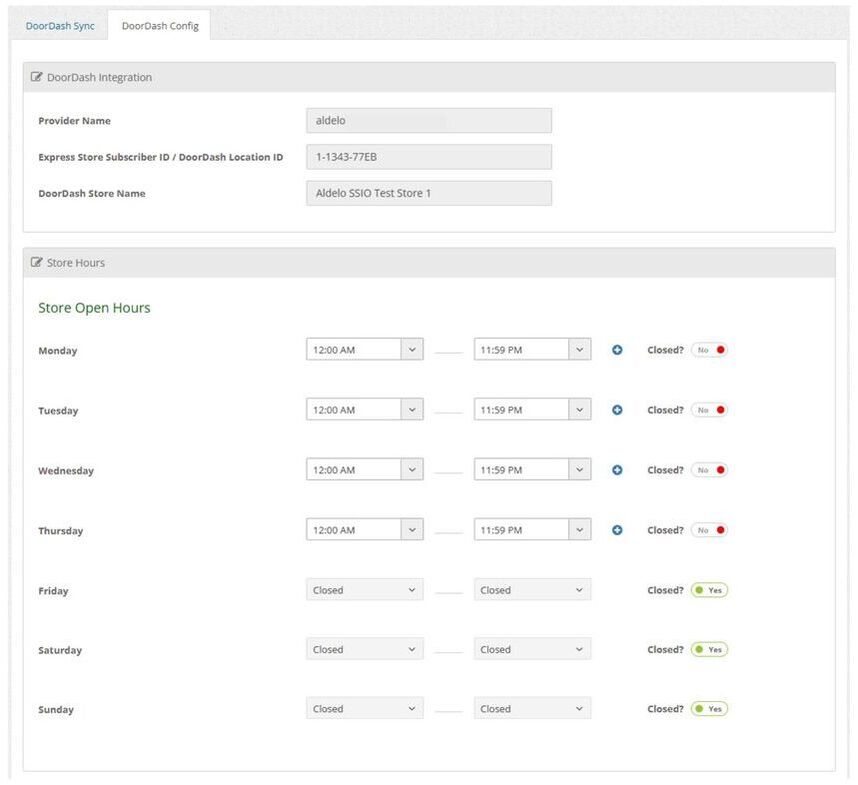Open Monday closing time 11:59 PM dropdown
This screenshot has height=785, width=858.
[532, 350]
